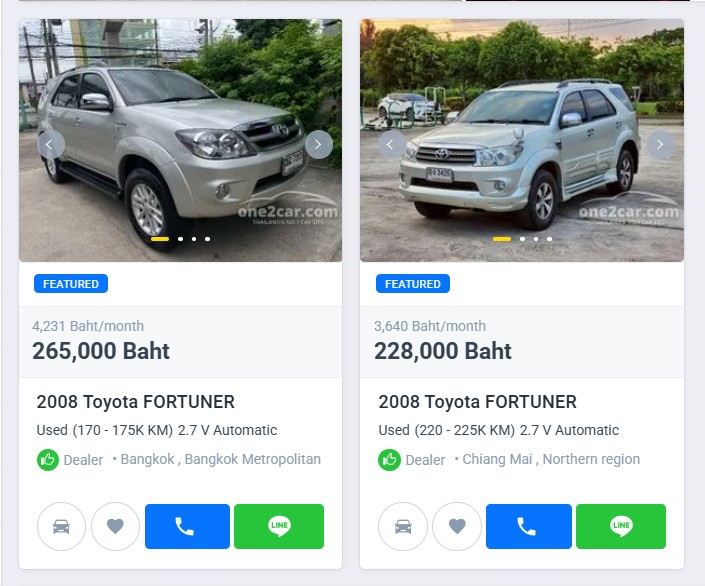
Task: Show previous photo of Chiang Mai Fortuner
Action: pyautogui.click(x=392, y=144)
